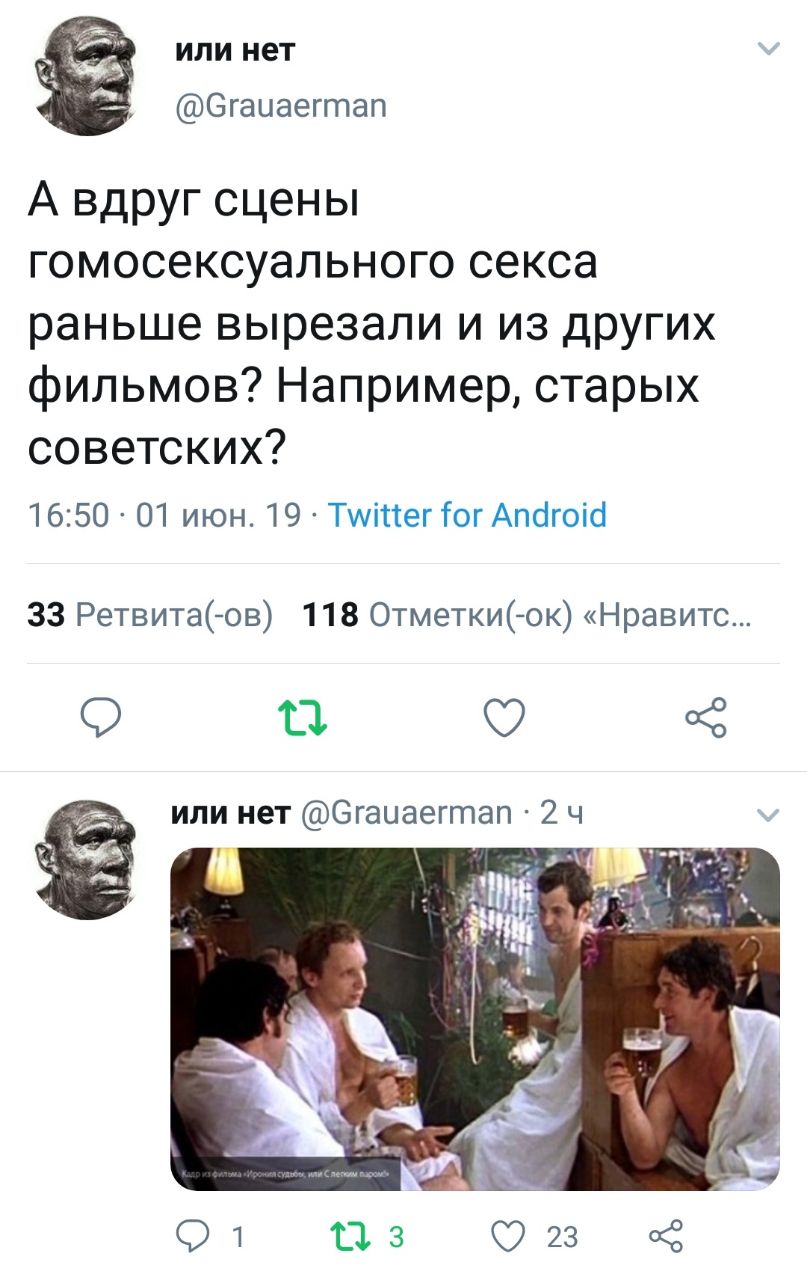
Task: Expand reply tweet options chevron
Action: point(768,816)
